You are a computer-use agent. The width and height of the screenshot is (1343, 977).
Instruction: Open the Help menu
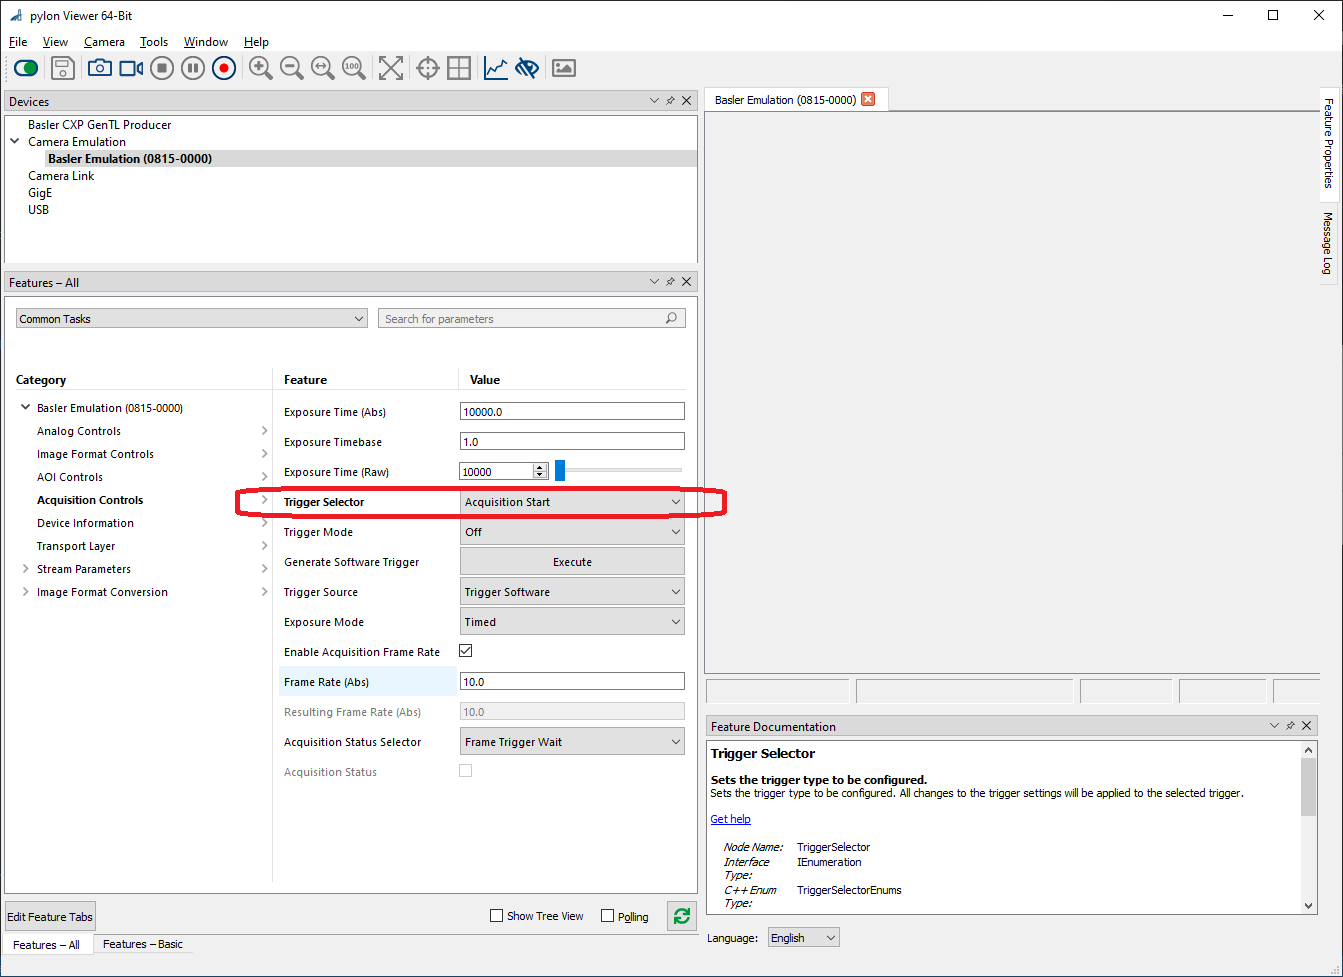pyautogui.click(x=256, y=42)
